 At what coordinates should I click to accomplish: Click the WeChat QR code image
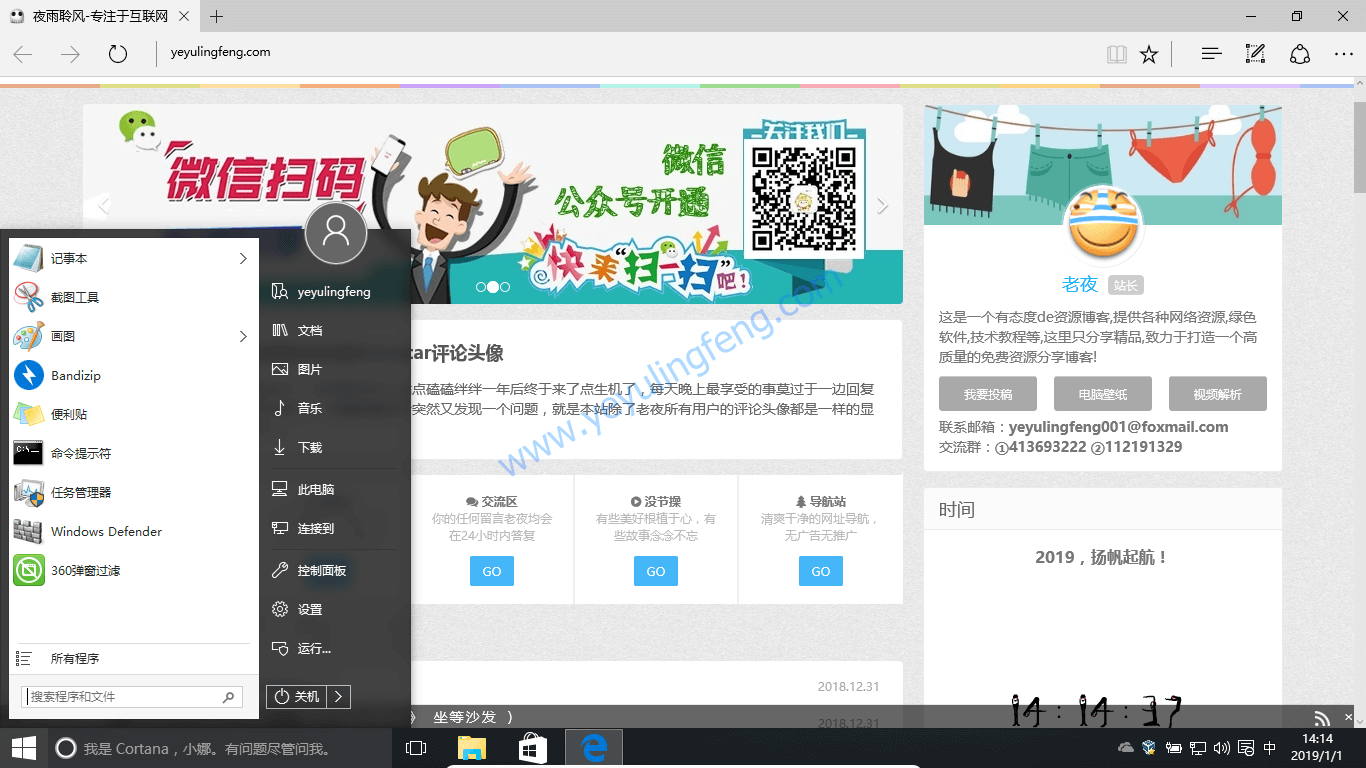[803, 198]
